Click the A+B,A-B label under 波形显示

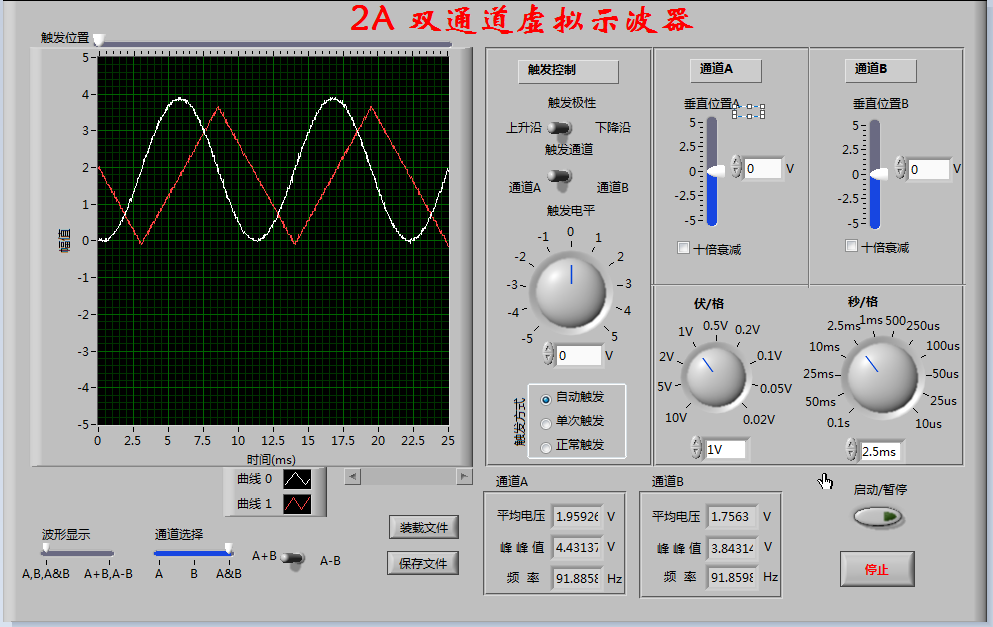(108, 574)
